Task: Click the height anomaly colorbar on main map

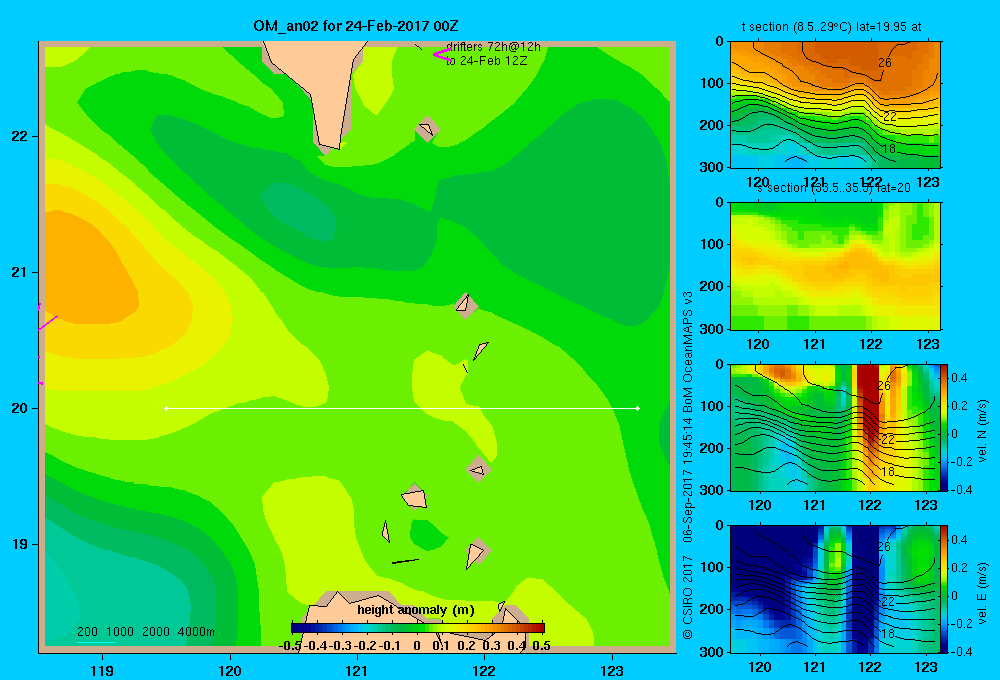Action: pos(418,628)
